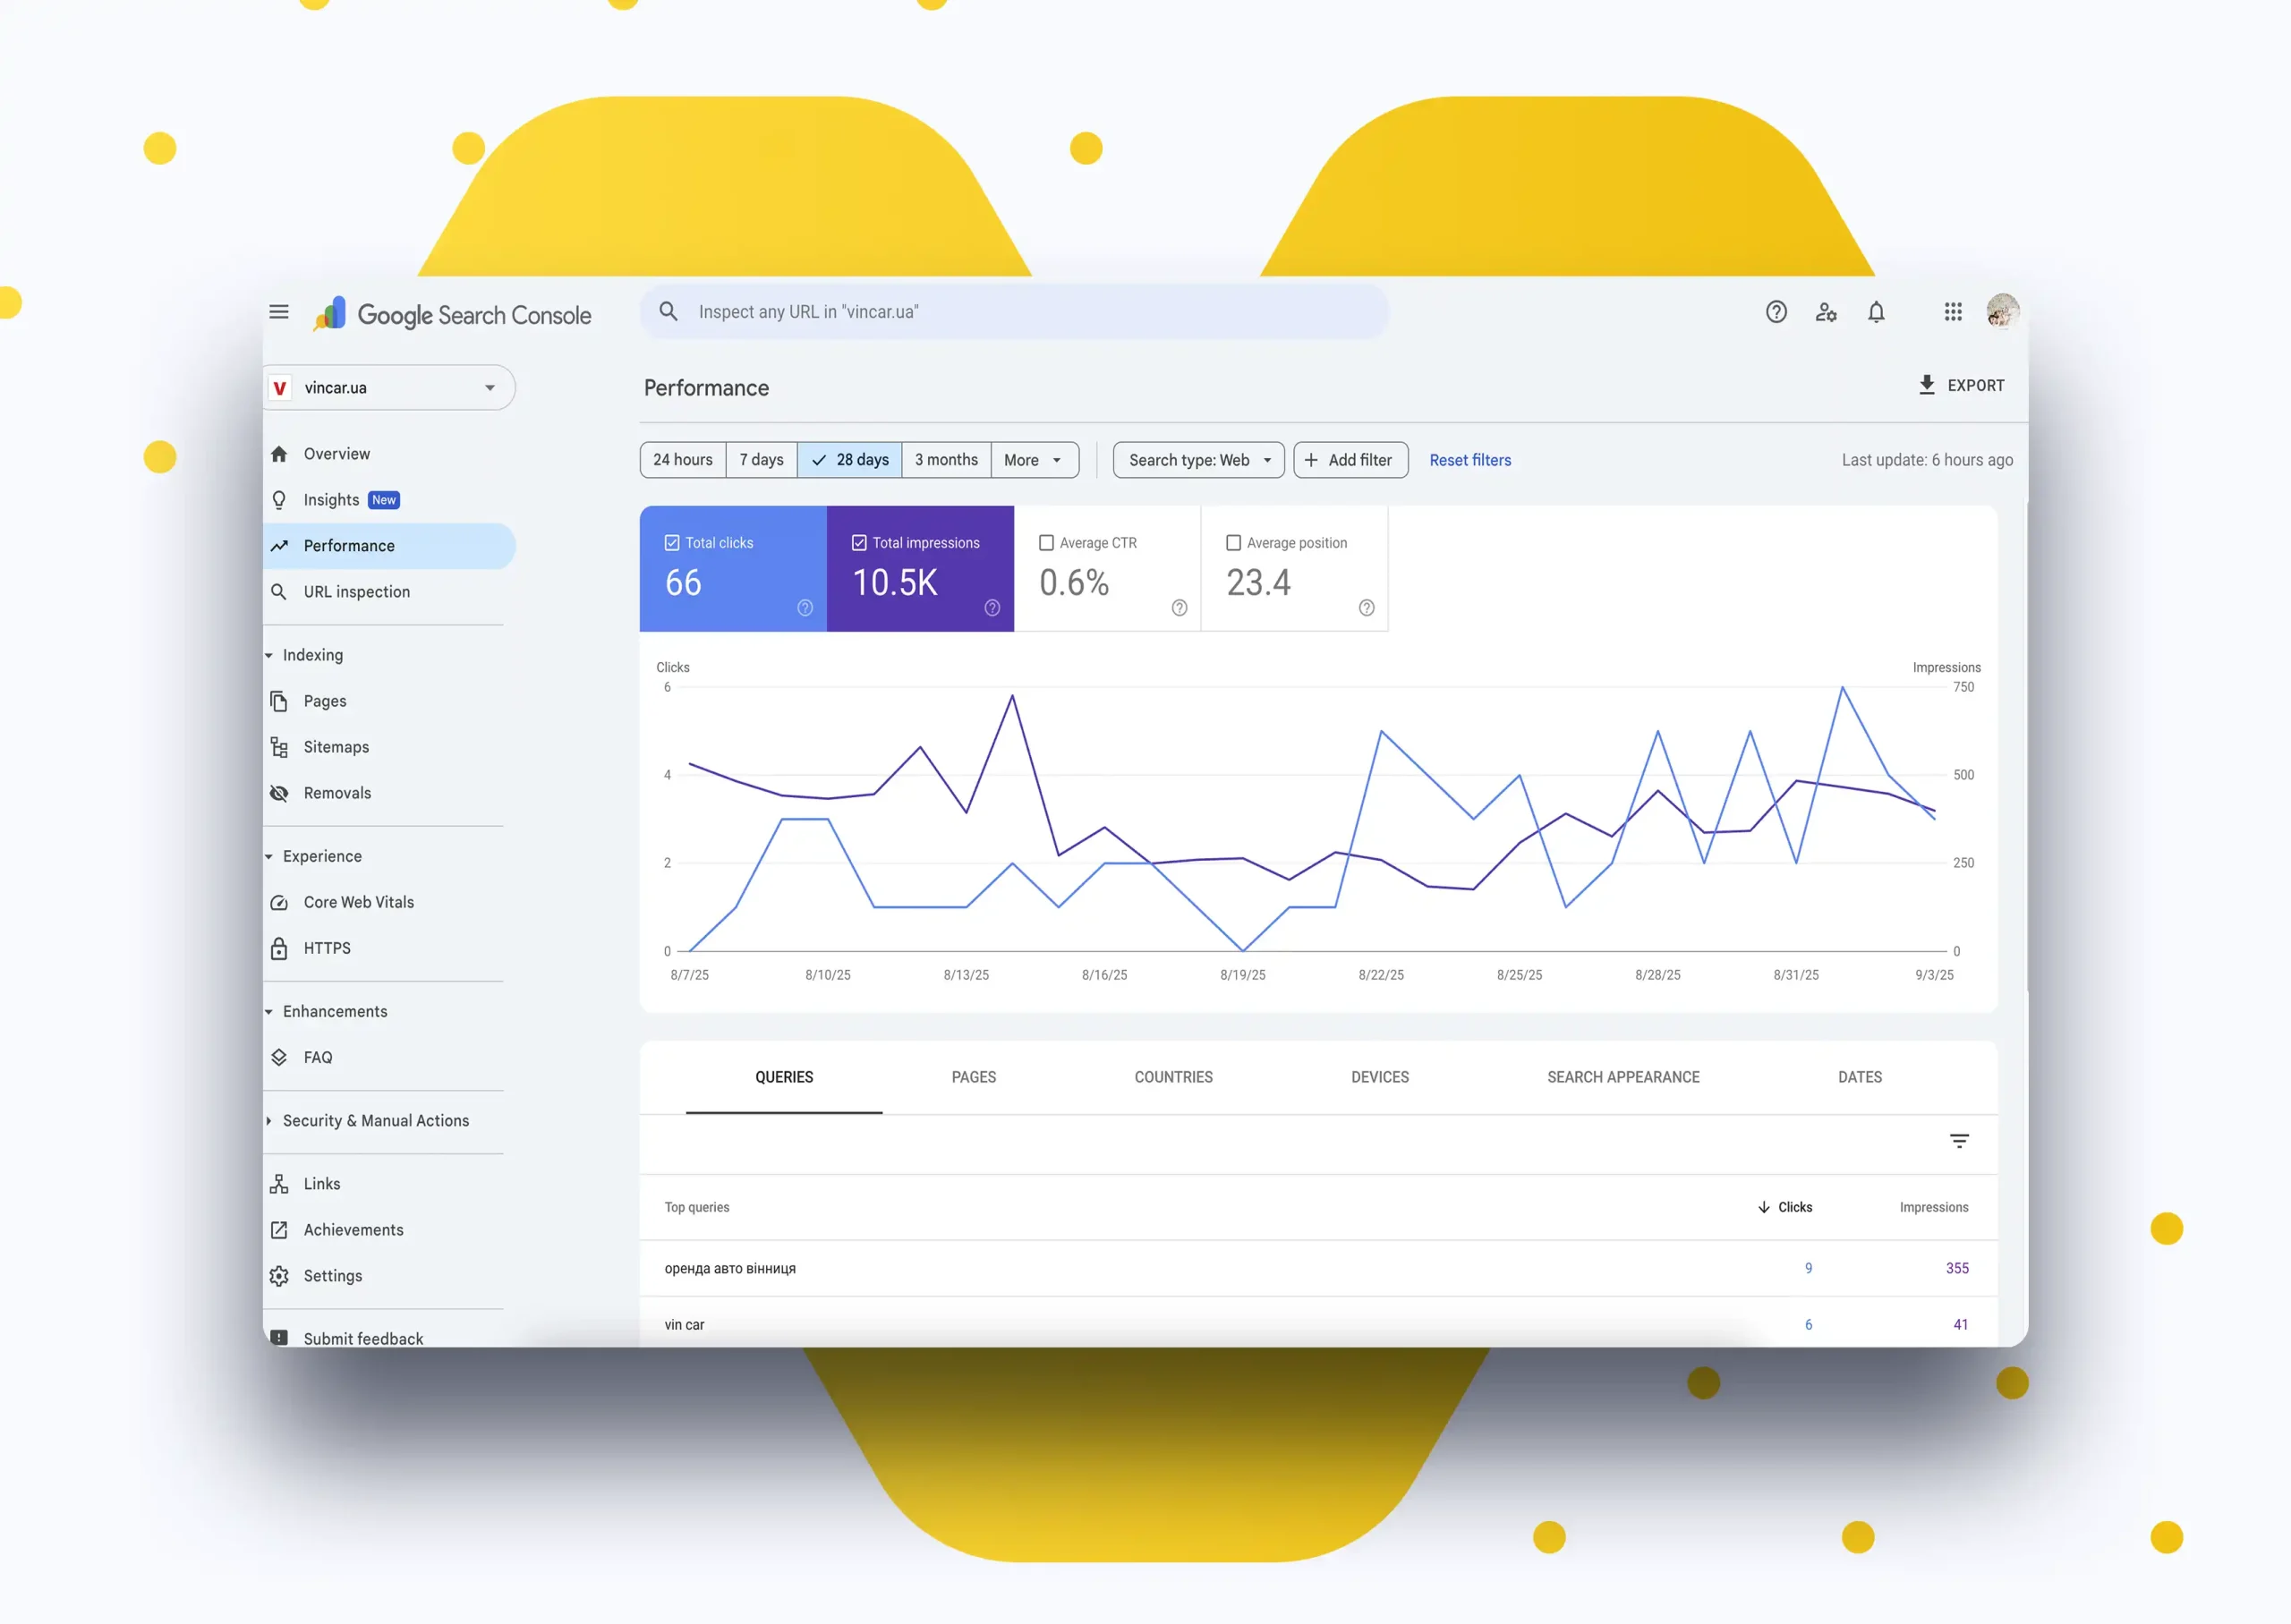The image size is (2291, 1624).
Task: Open users and permissions settings icon
Action: (1826, 312)
